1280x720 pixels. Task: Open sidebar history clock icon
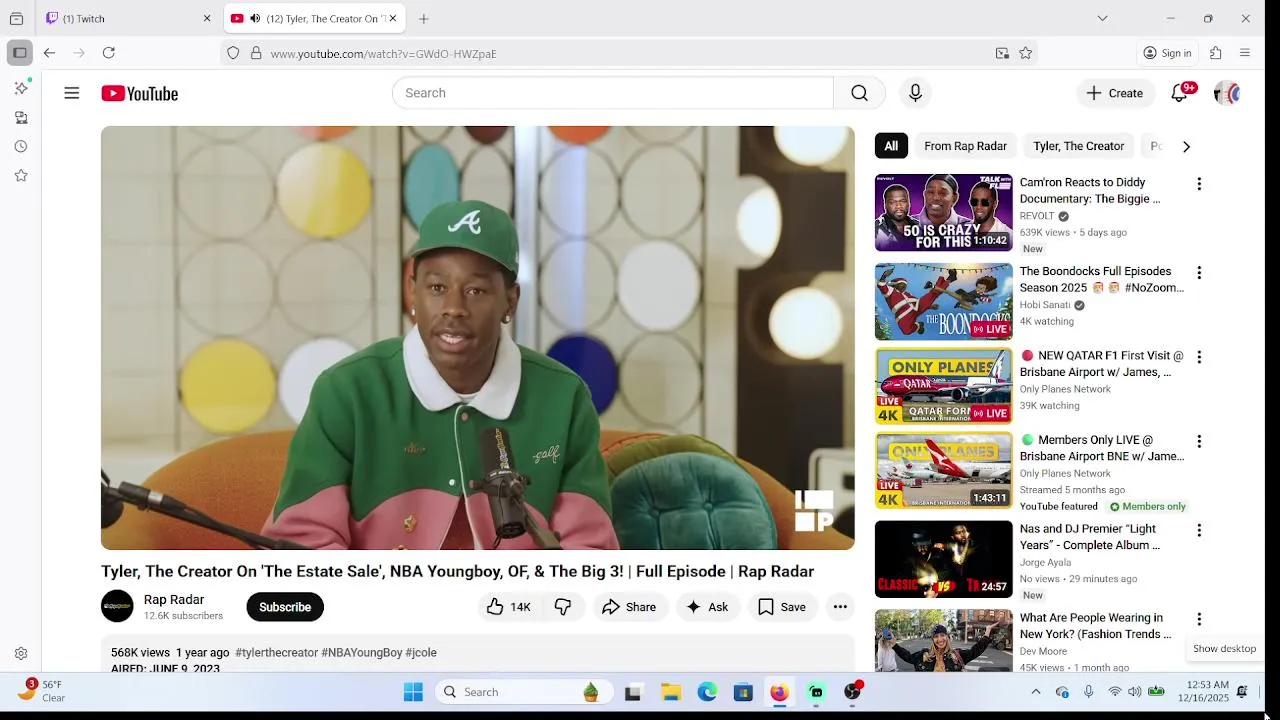20,147
